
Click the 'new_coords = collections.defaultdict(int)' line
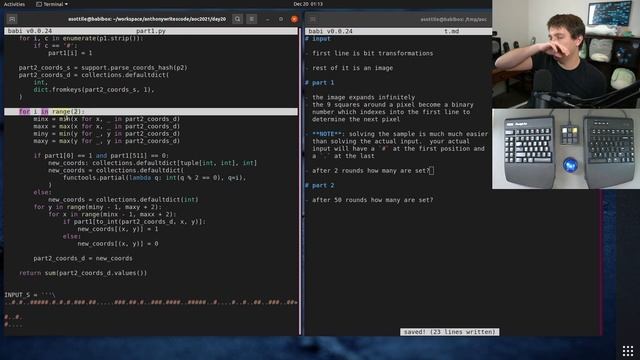[x=123, y=200]
